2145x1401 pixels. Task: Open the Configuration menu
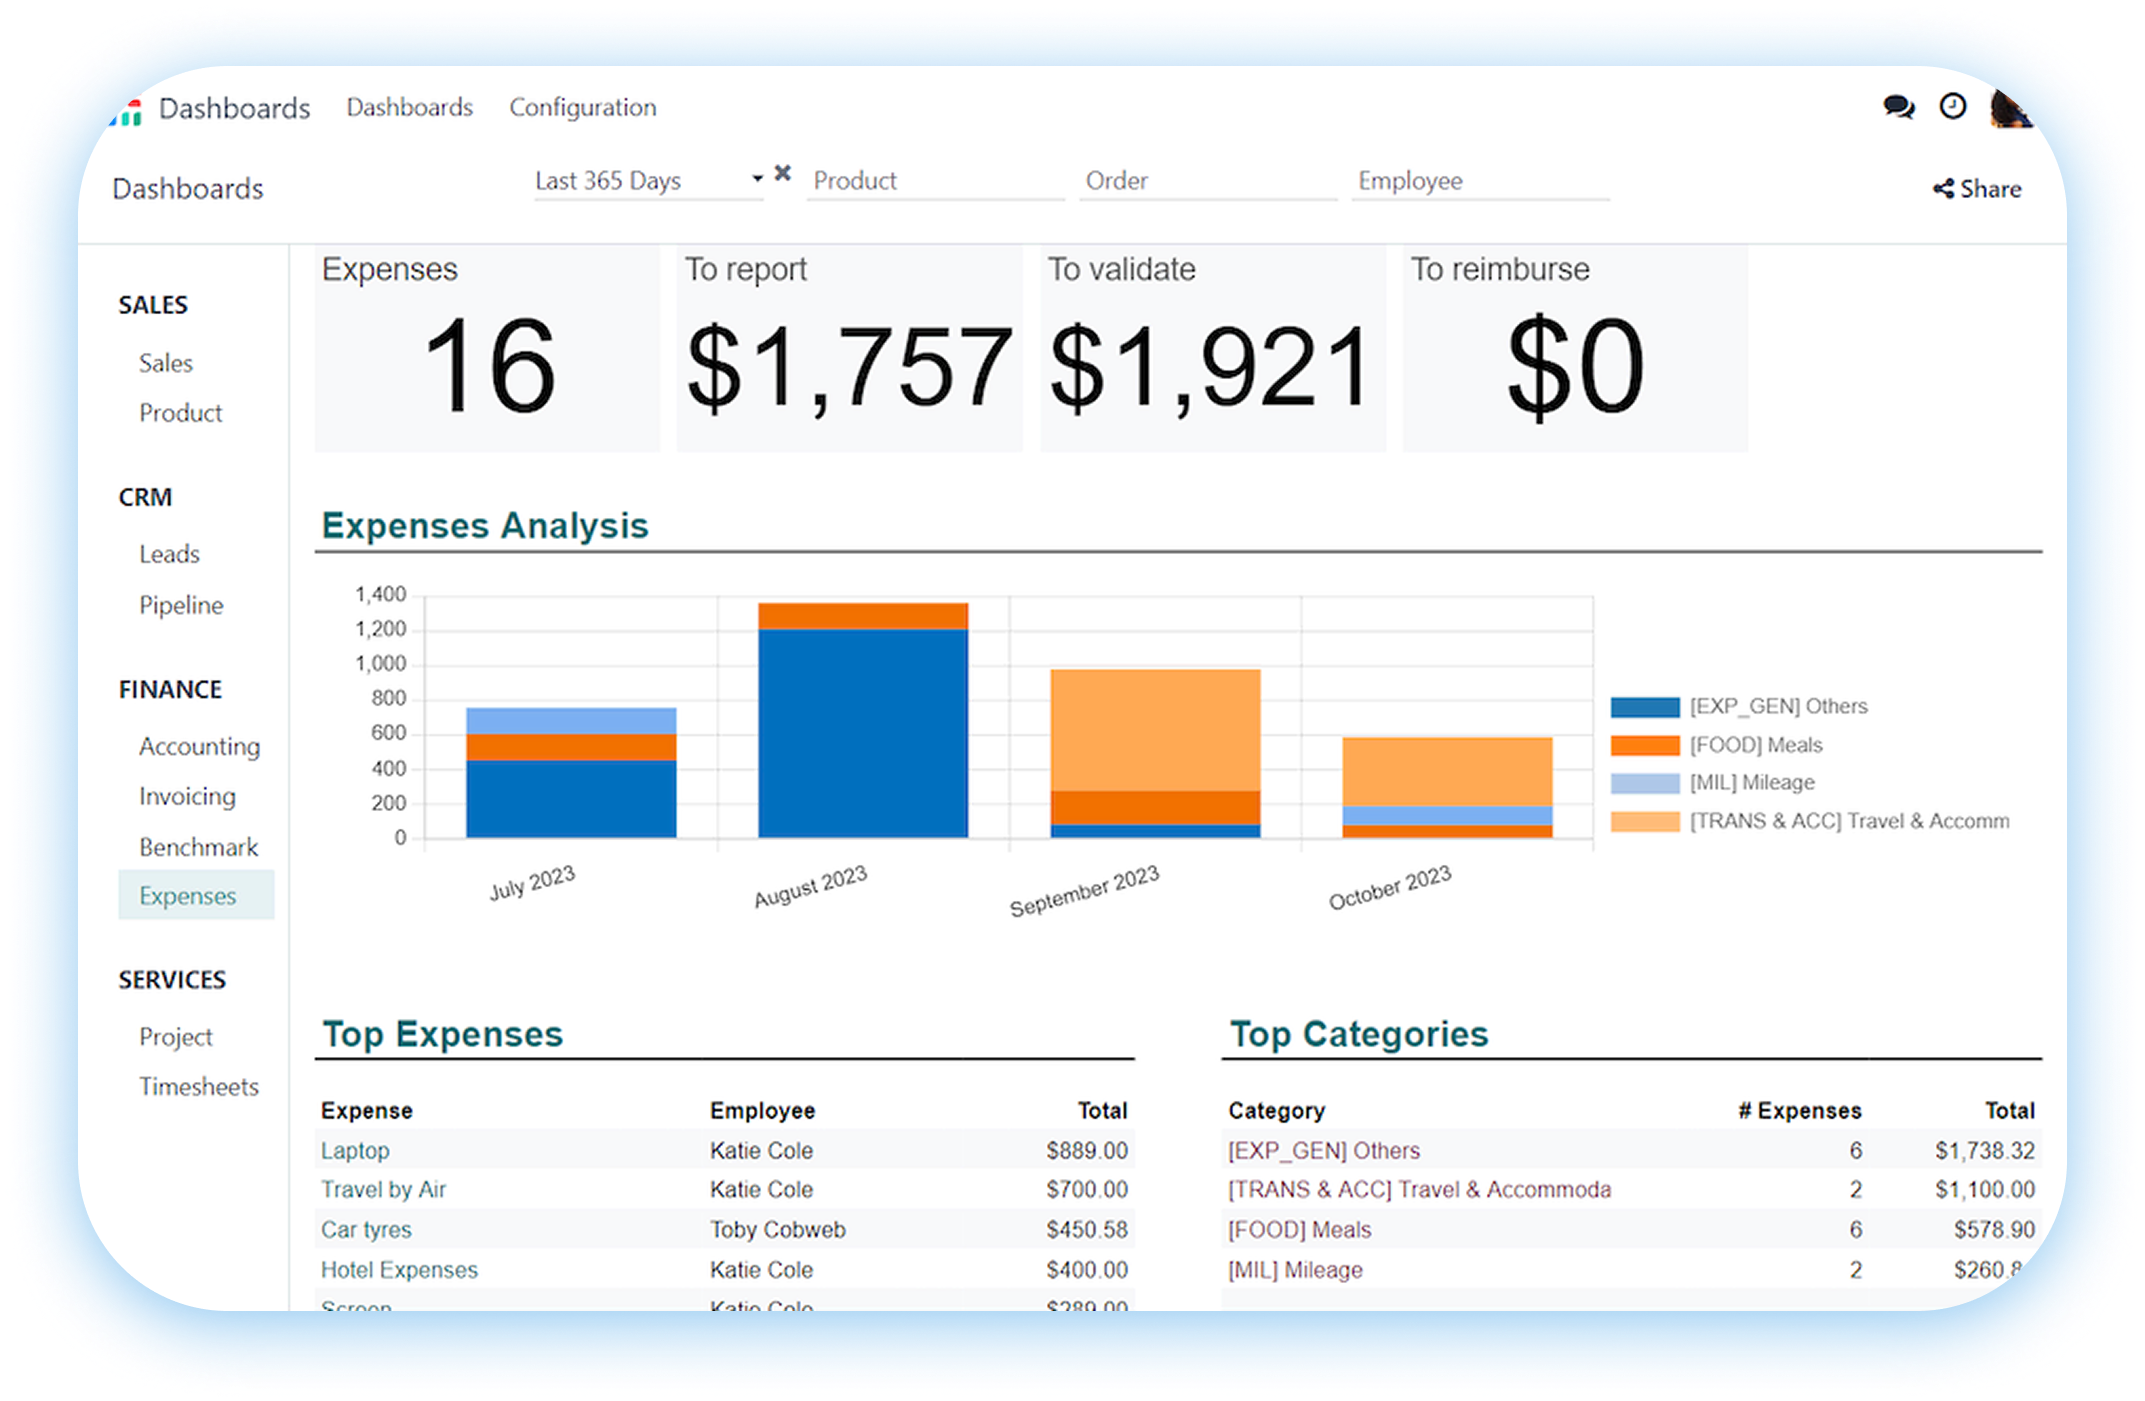coord(583,107)
